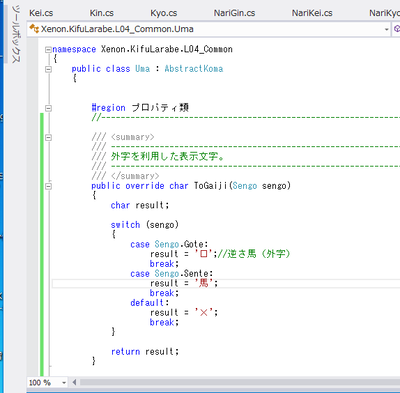The width and height of the screenshot is (400, 393).
Task: Collapse the ToGaiji method outline
Action: tap(48, 186)
